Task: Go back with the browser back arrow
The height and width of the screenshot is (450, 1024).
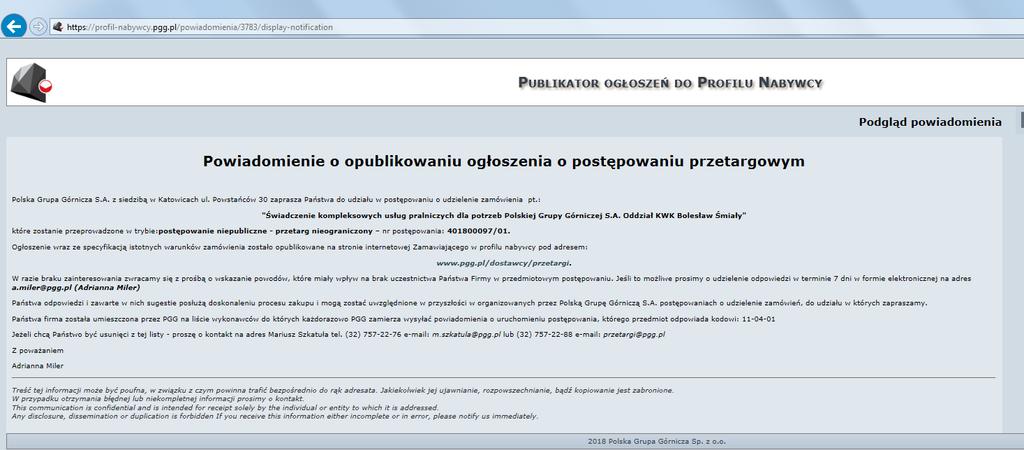Action: click(x=14, y=27)
